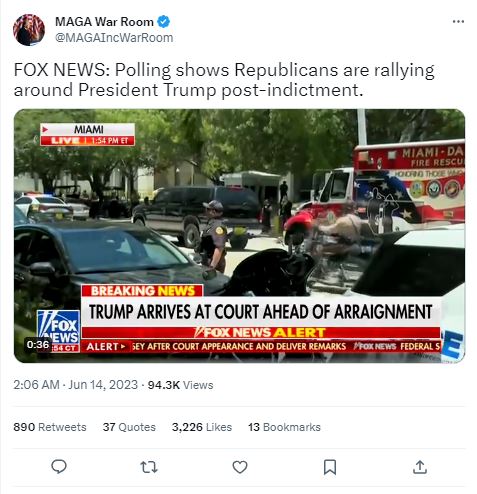Like the tweet with heart icon

point(240,467)
